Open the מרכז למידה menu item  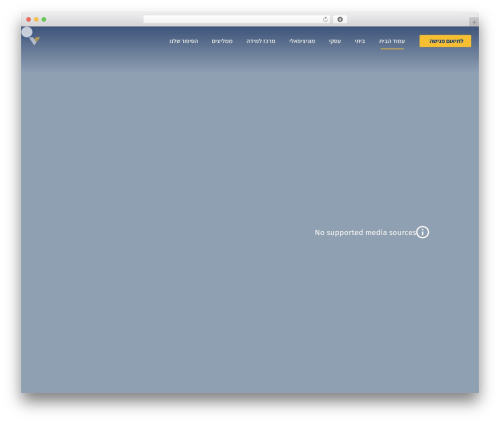[261, 41]
